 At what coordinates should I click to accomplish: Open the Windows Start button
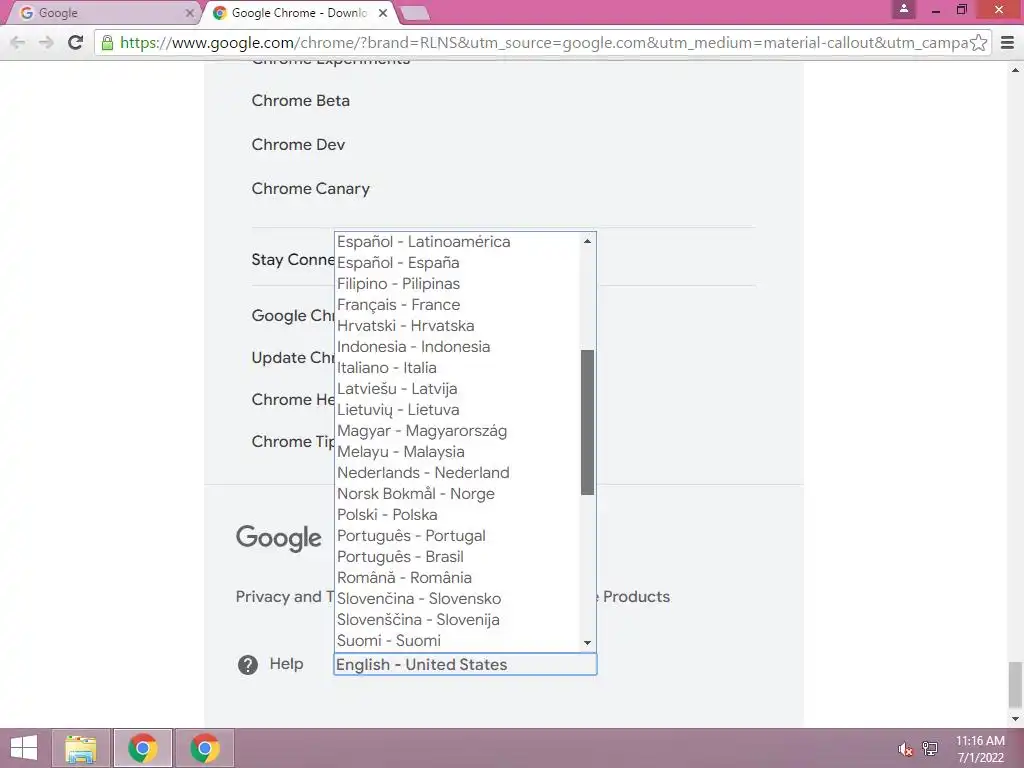point(24,748)
